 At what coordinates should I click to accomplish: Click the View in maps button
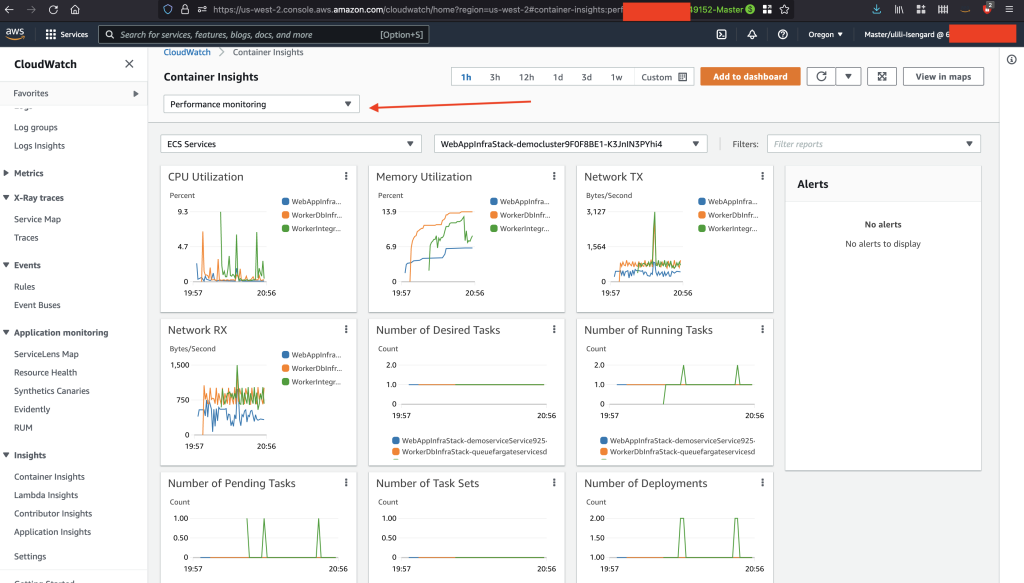coord(943,76)
